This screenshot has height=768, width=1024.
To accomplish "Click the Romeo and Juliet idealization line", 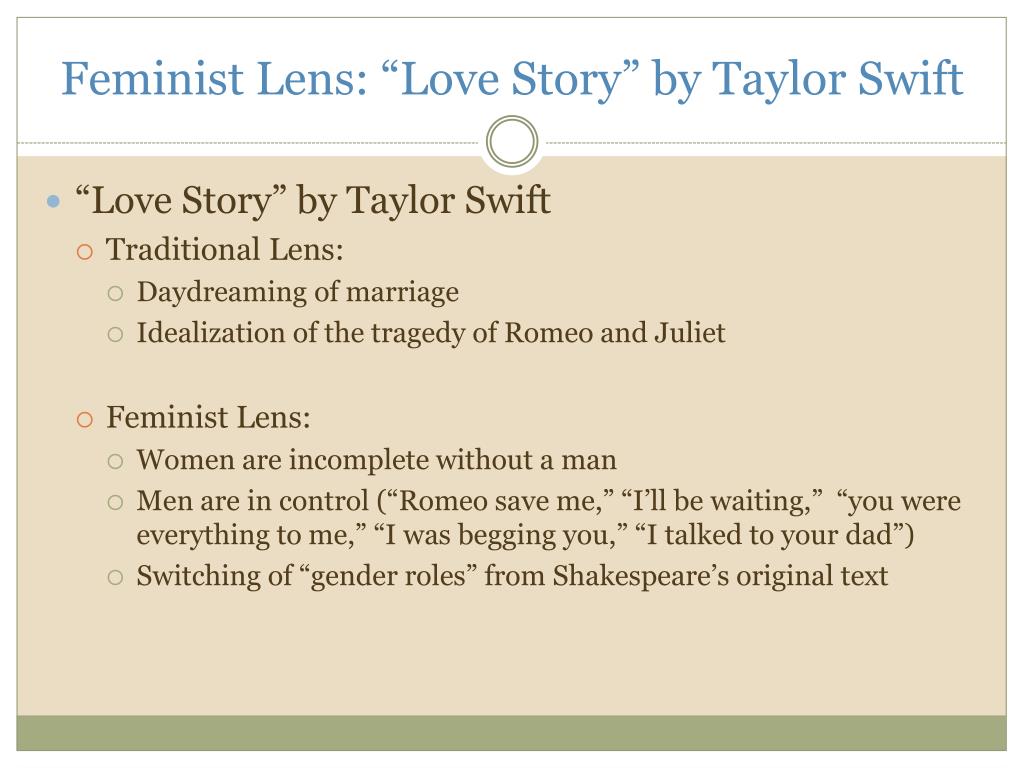I will coord(431,333).
